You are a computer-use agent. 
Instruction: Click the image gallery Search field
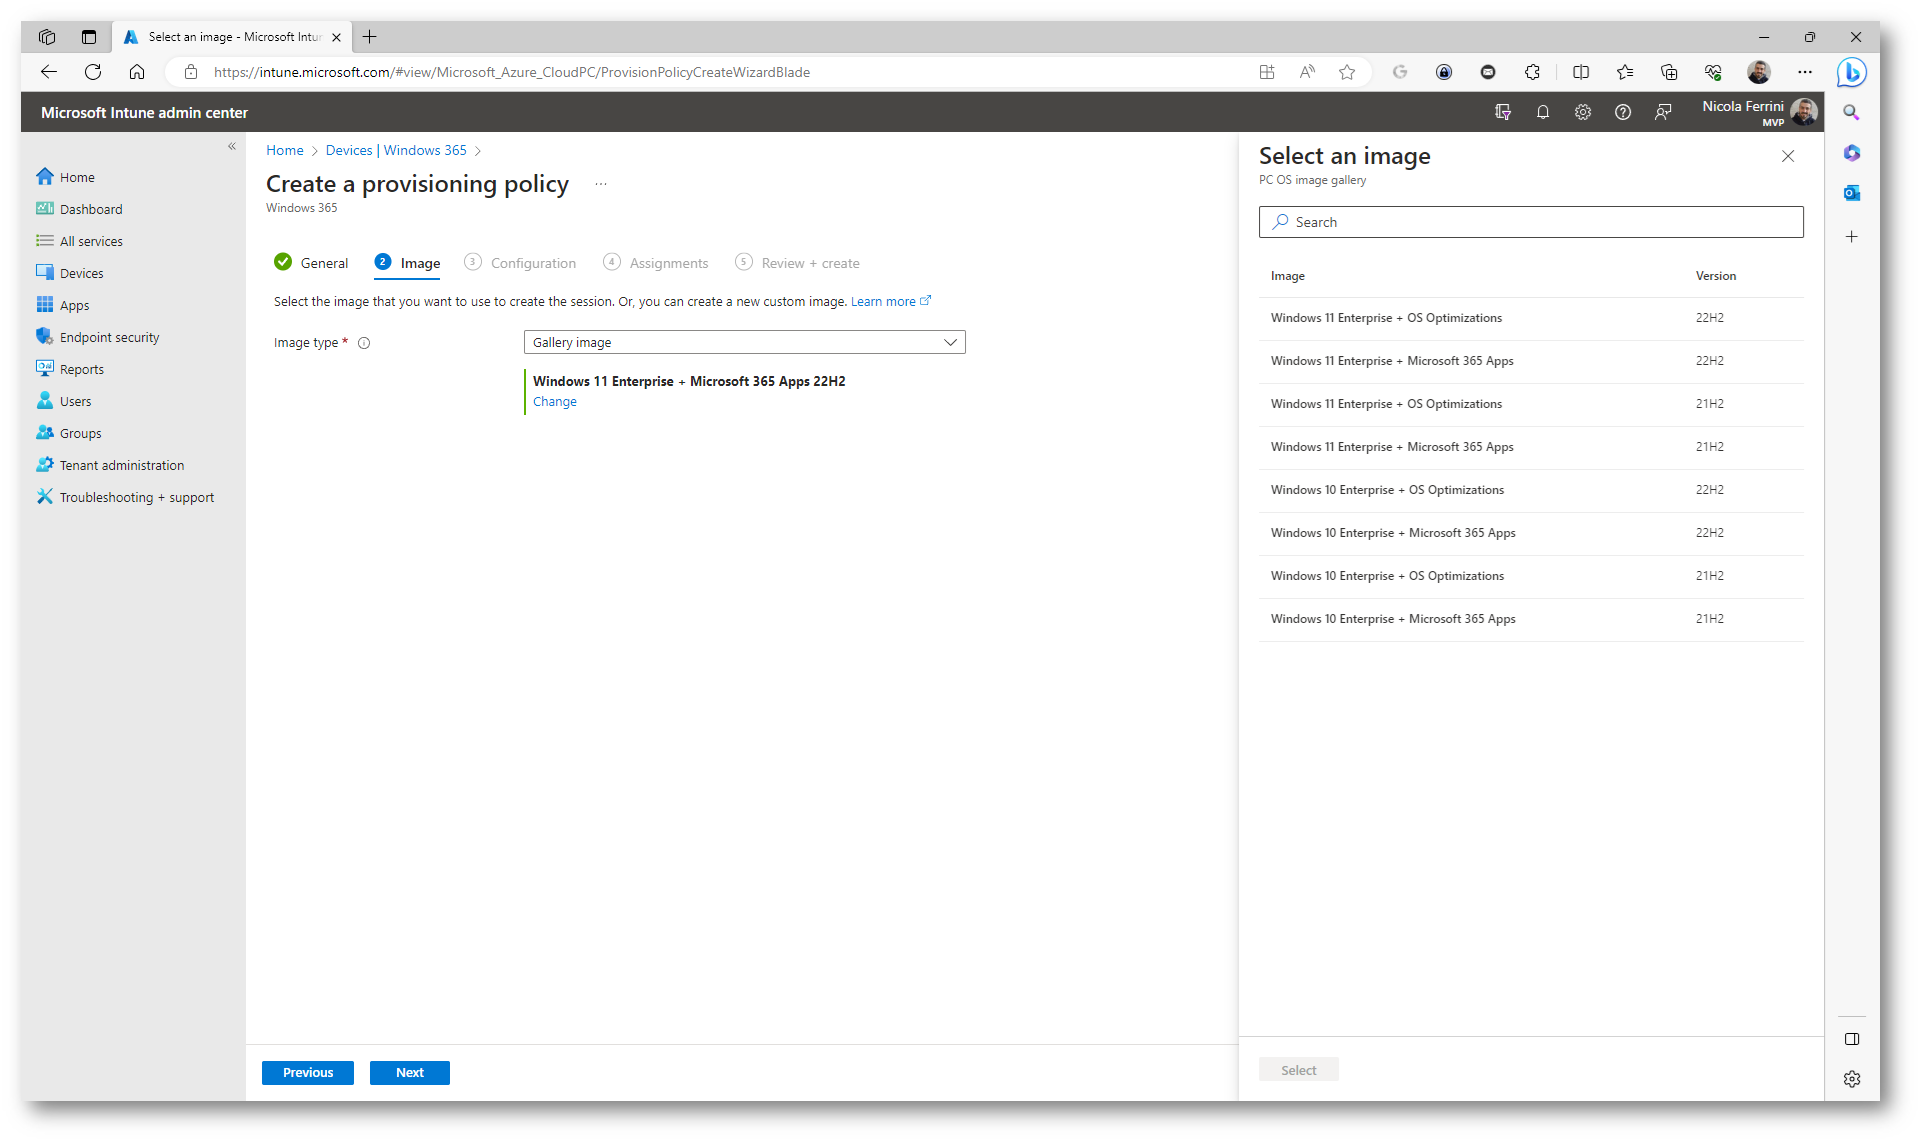(1531, 222)
